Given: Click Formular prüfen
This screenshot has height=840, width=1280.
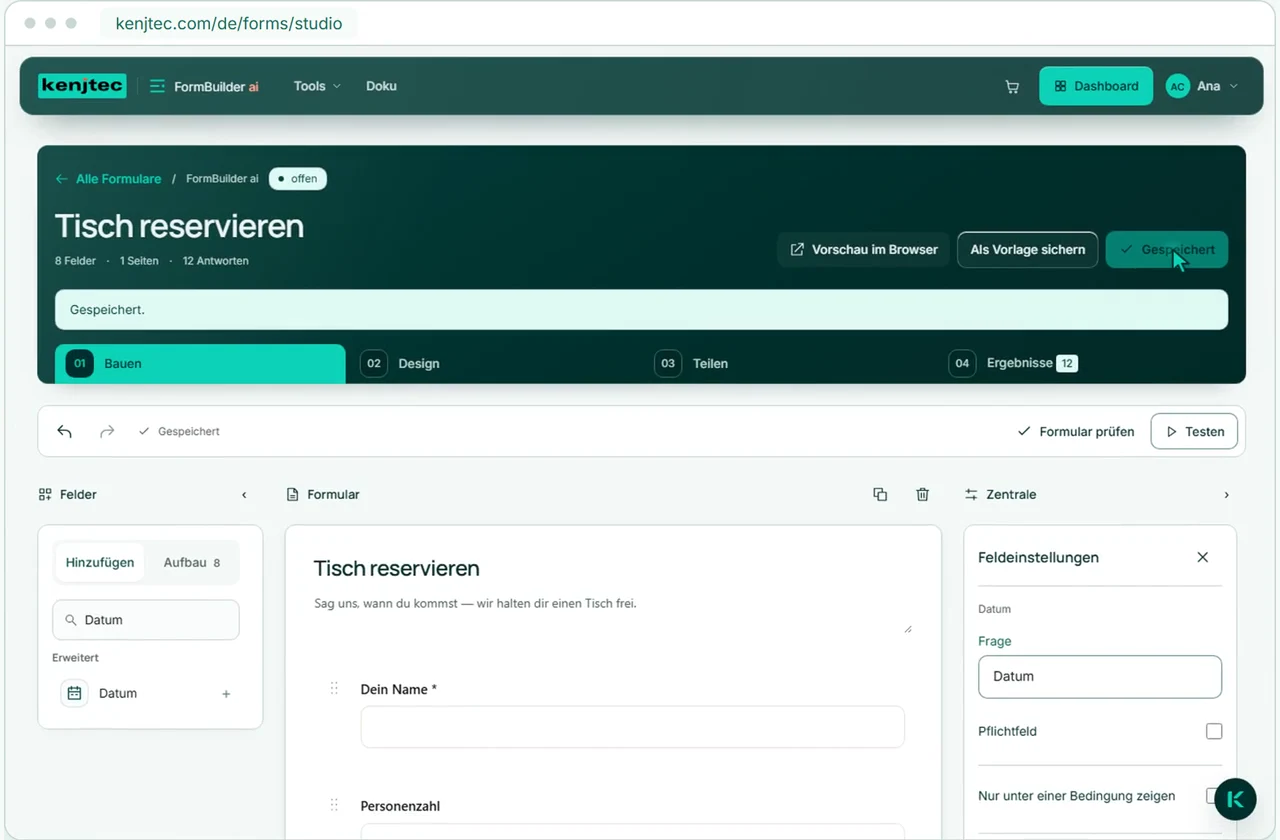Looking at the screenshot, I should click(1076, 432).
